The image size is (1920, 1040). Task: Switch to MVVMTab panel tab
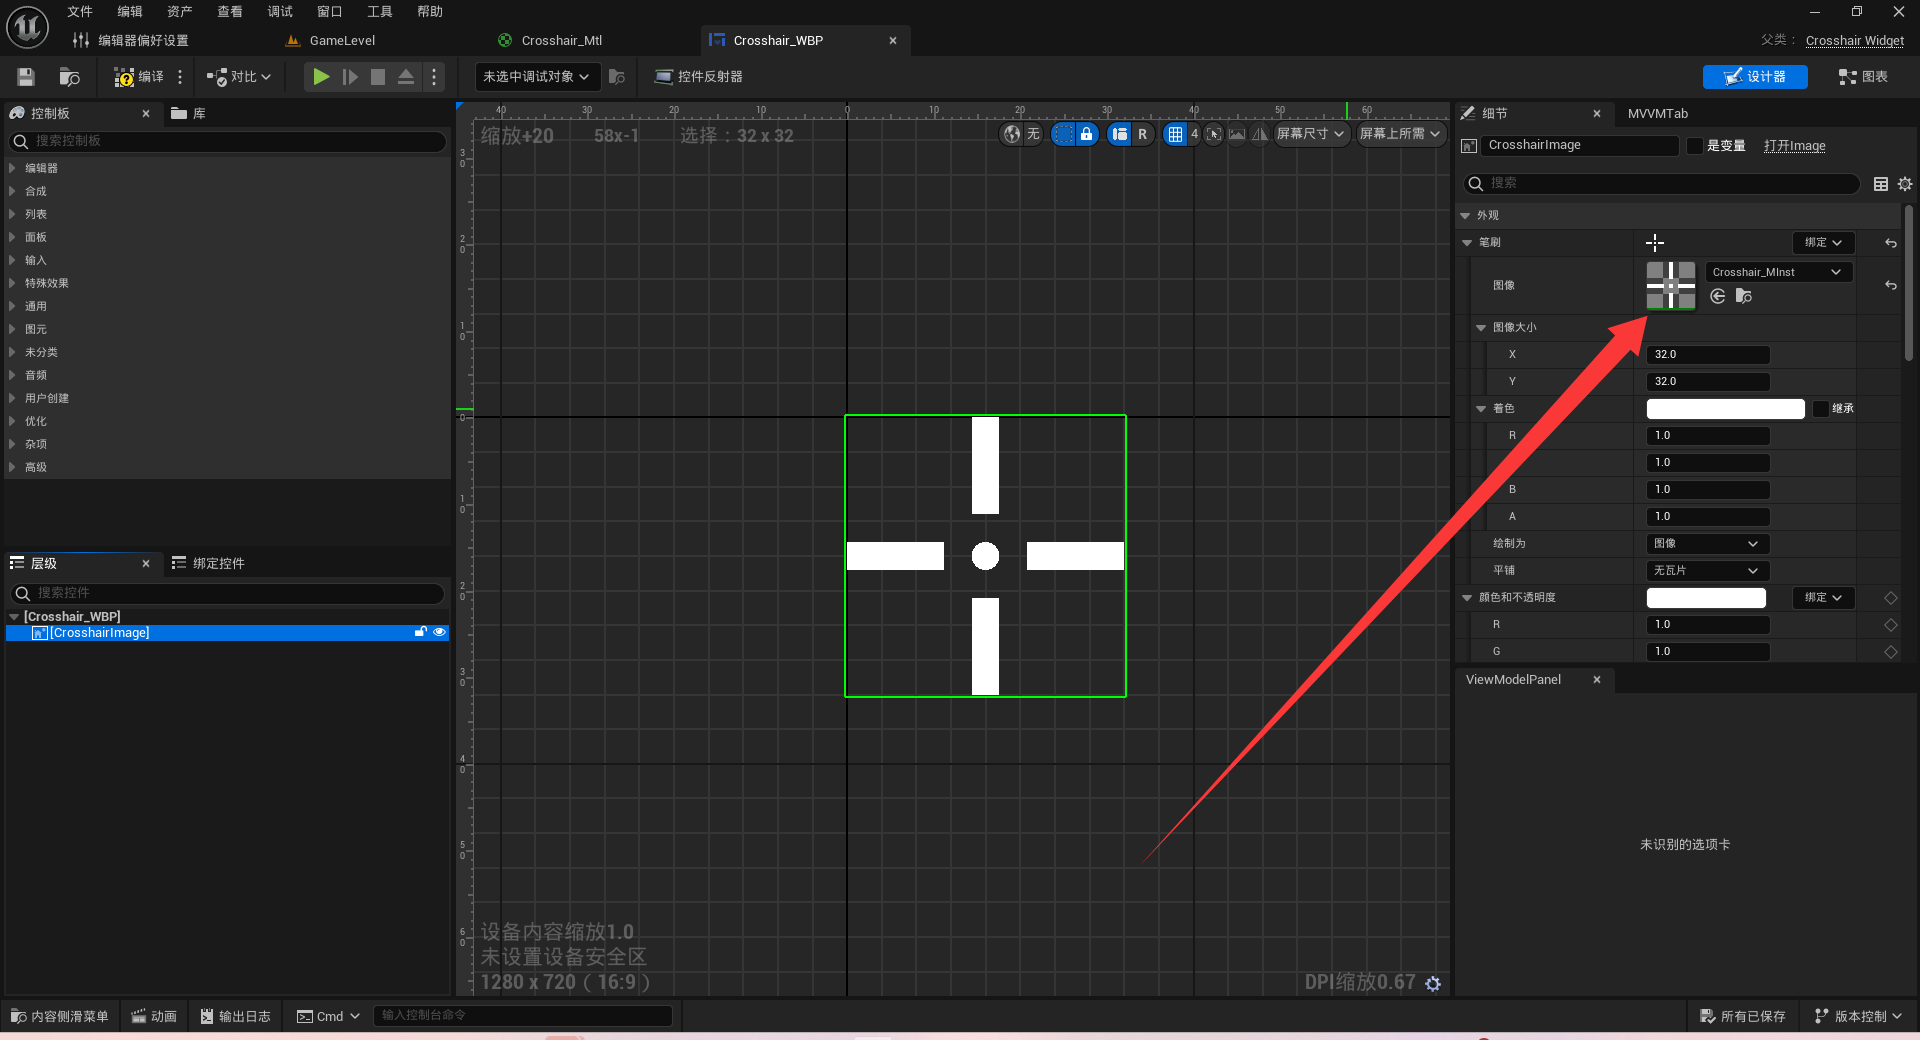1657,114
